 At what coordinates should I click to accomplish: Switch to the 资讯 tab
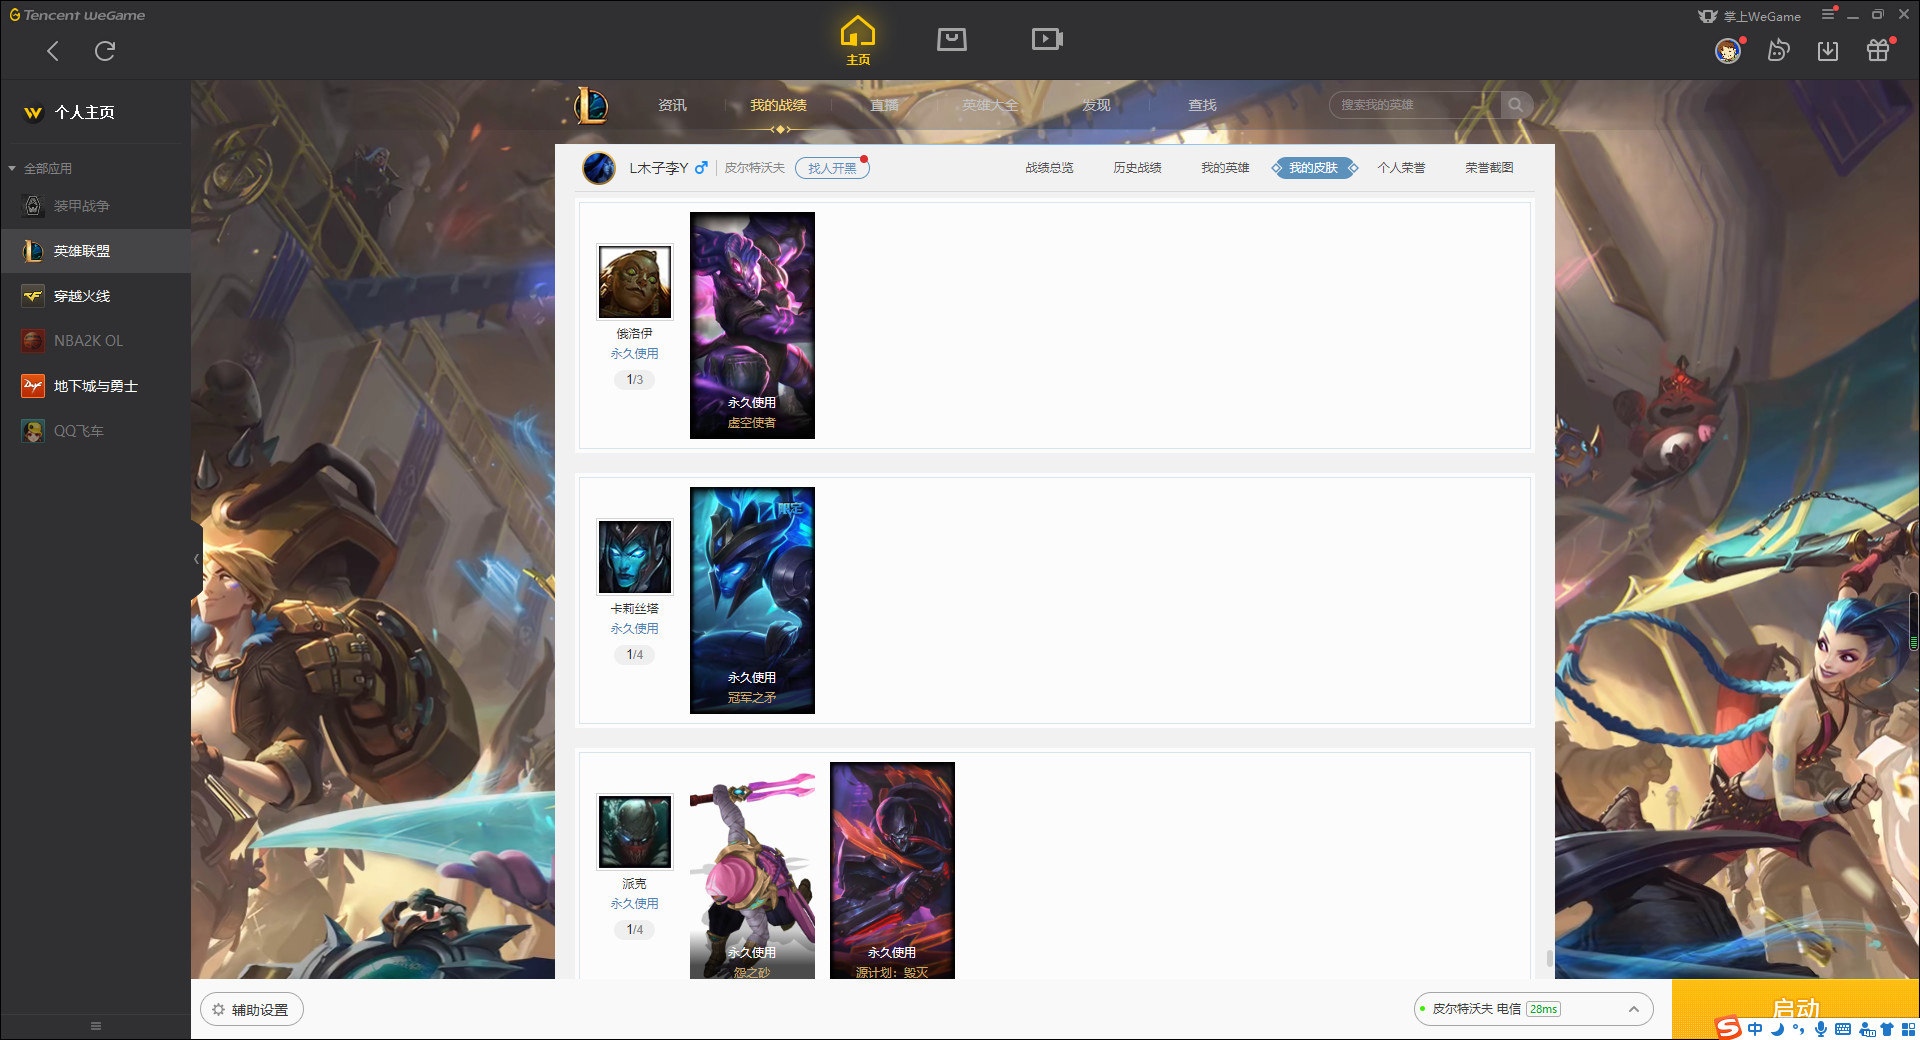point(672,105)
